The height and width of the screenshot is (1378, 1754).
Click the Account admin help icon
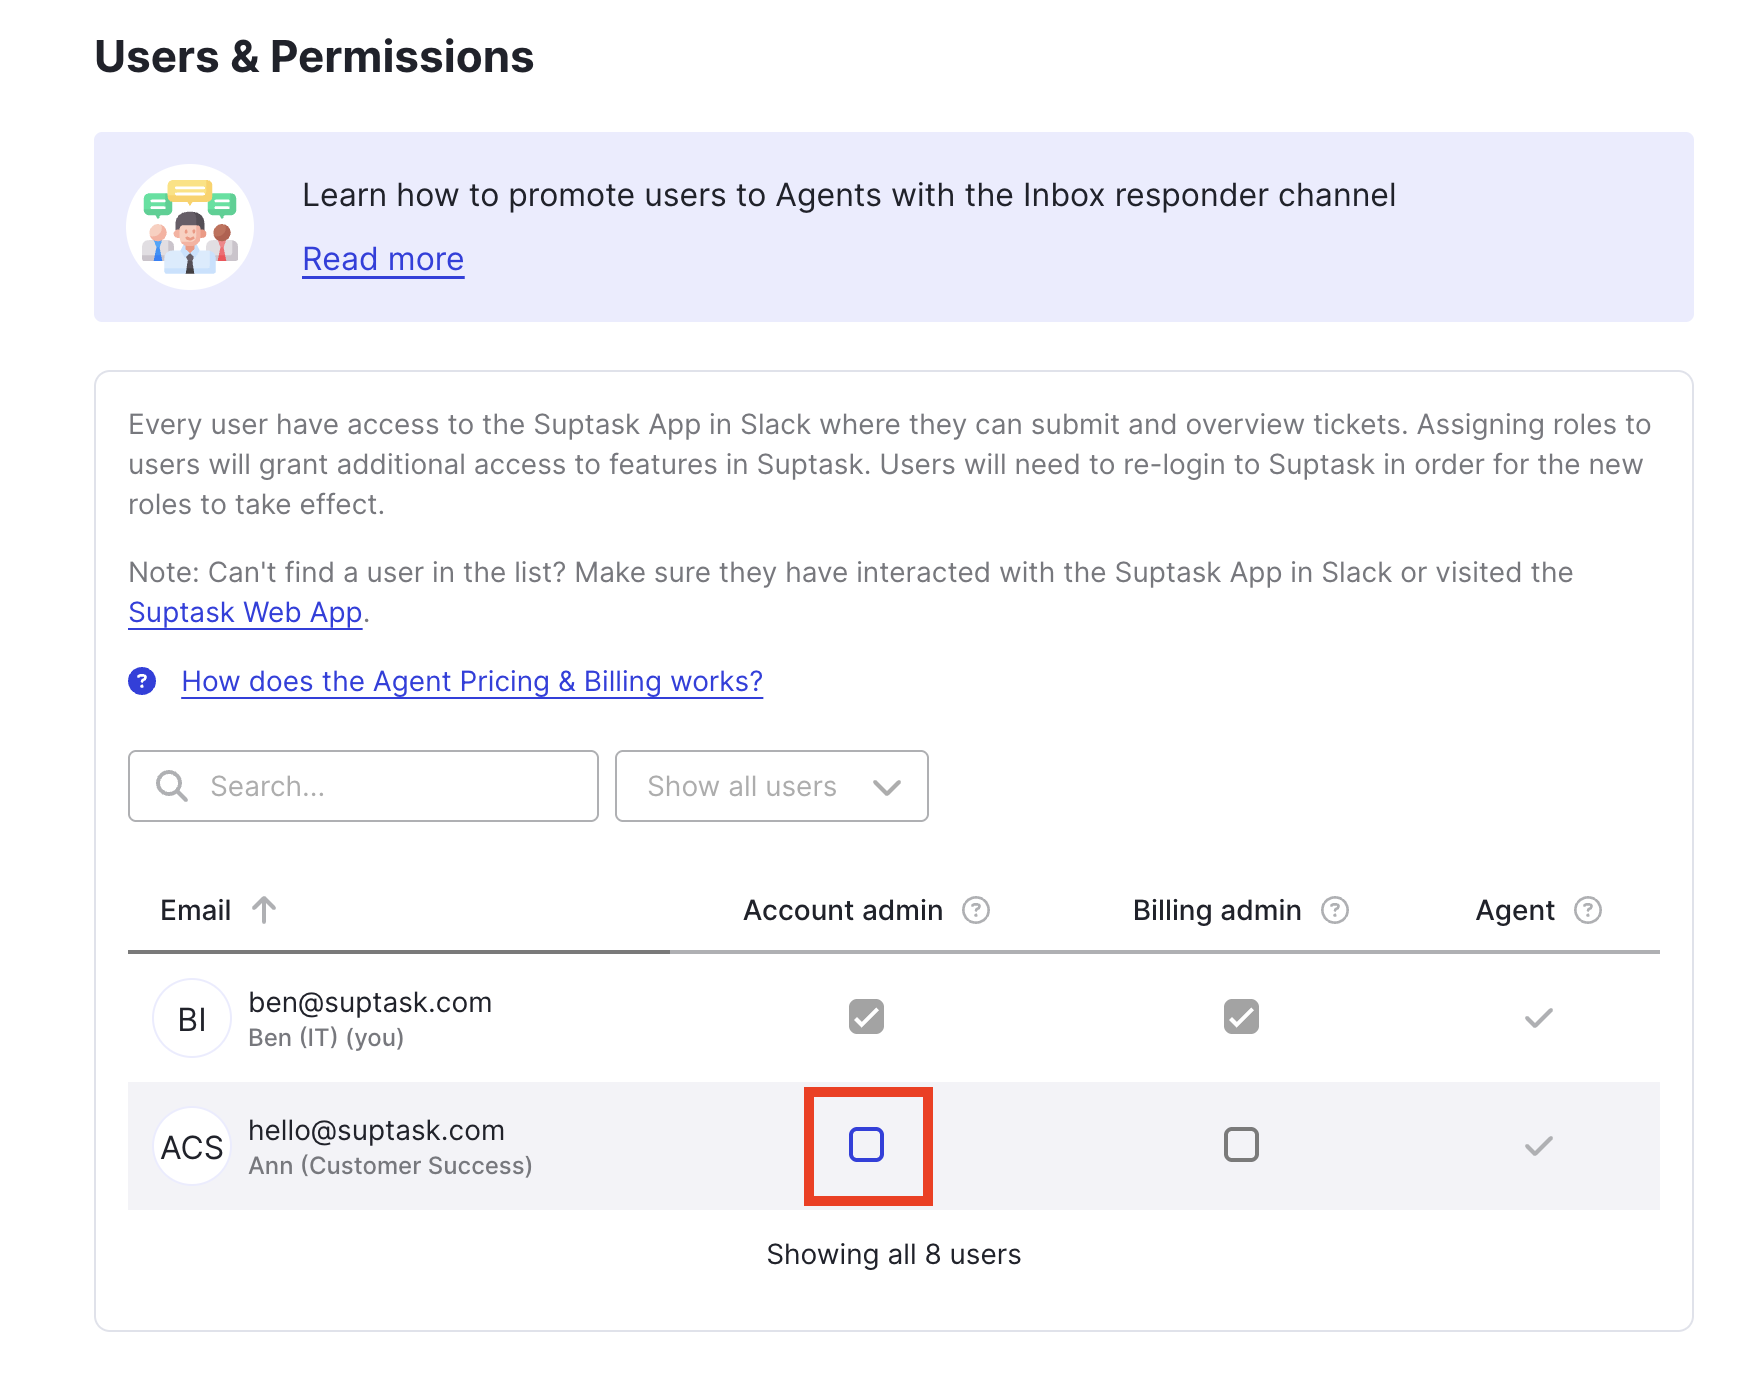pos(975,910)
